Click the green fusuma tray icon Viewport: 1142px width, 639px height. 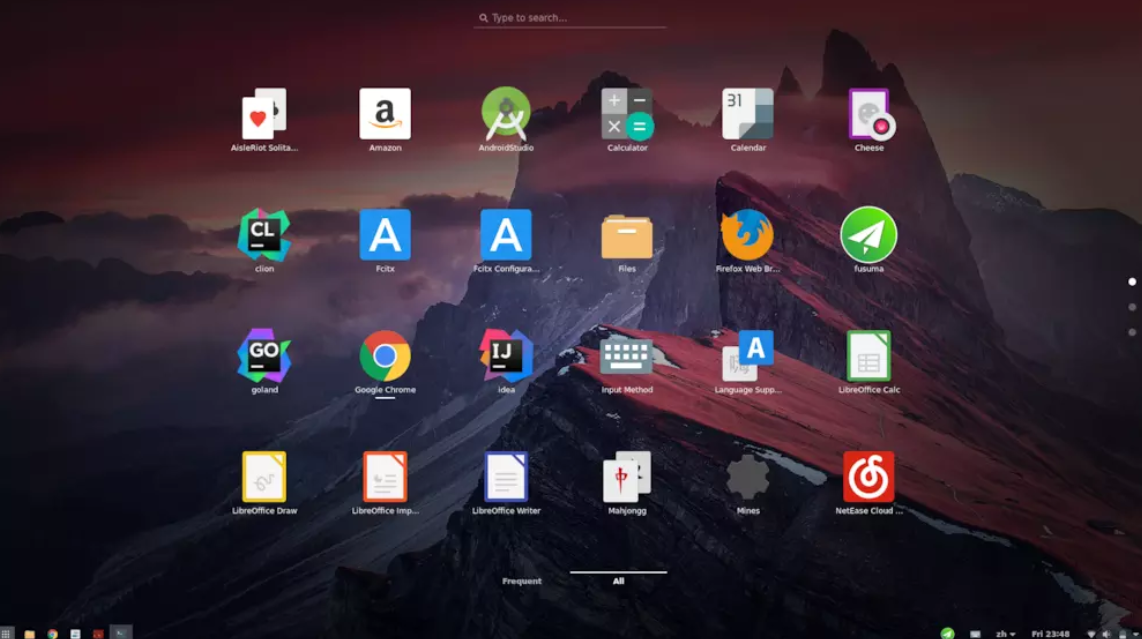(x=947, y=633)
